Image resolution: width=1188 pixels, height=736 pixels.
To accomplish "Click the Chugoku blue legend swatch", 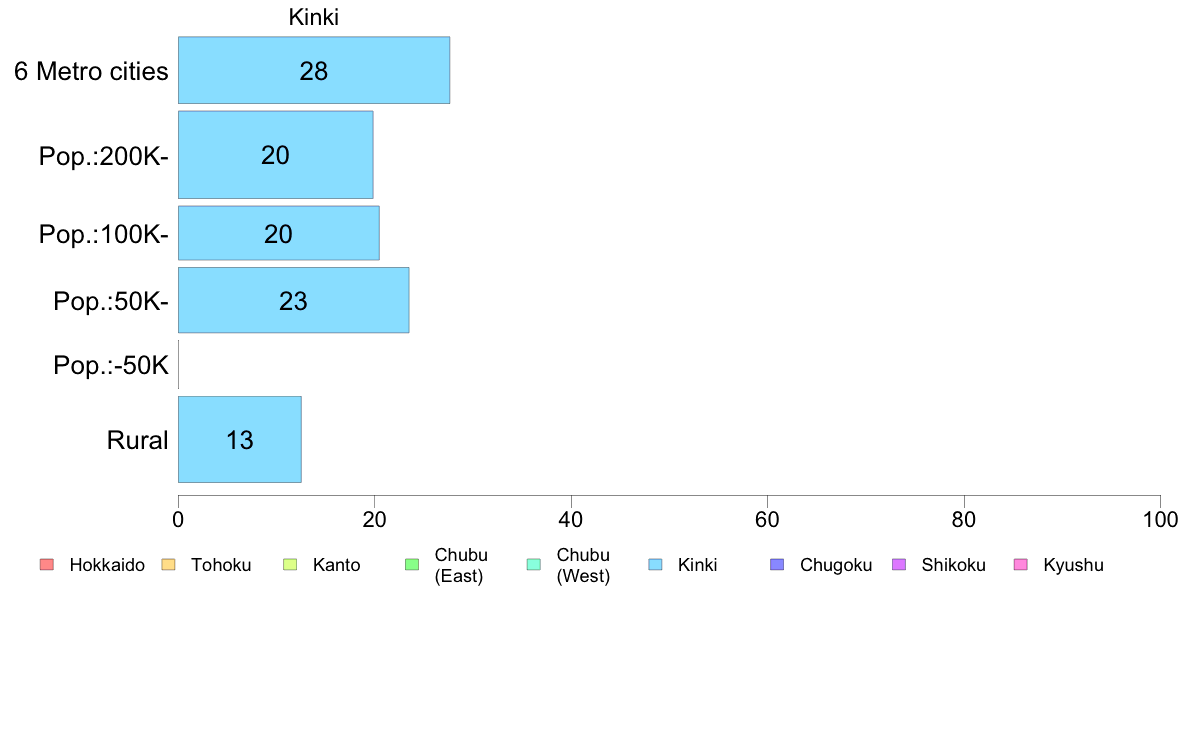I will point(777,565).
